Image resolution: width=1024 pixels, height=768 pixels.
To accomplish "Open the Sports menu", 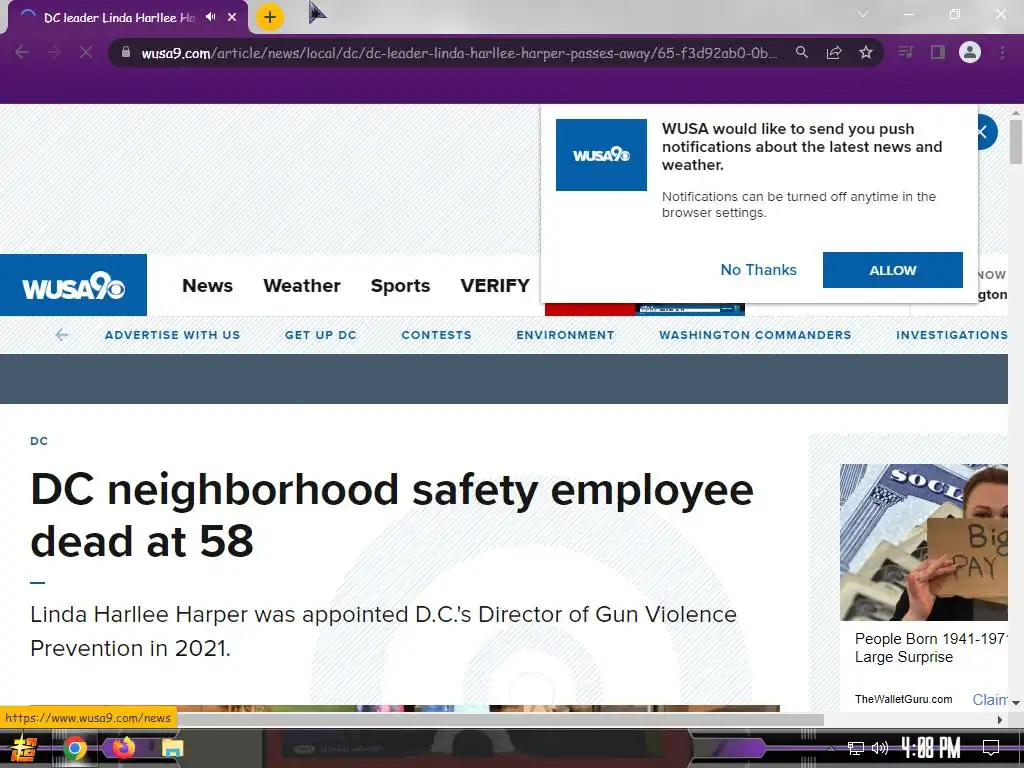I will pos(400,285).
